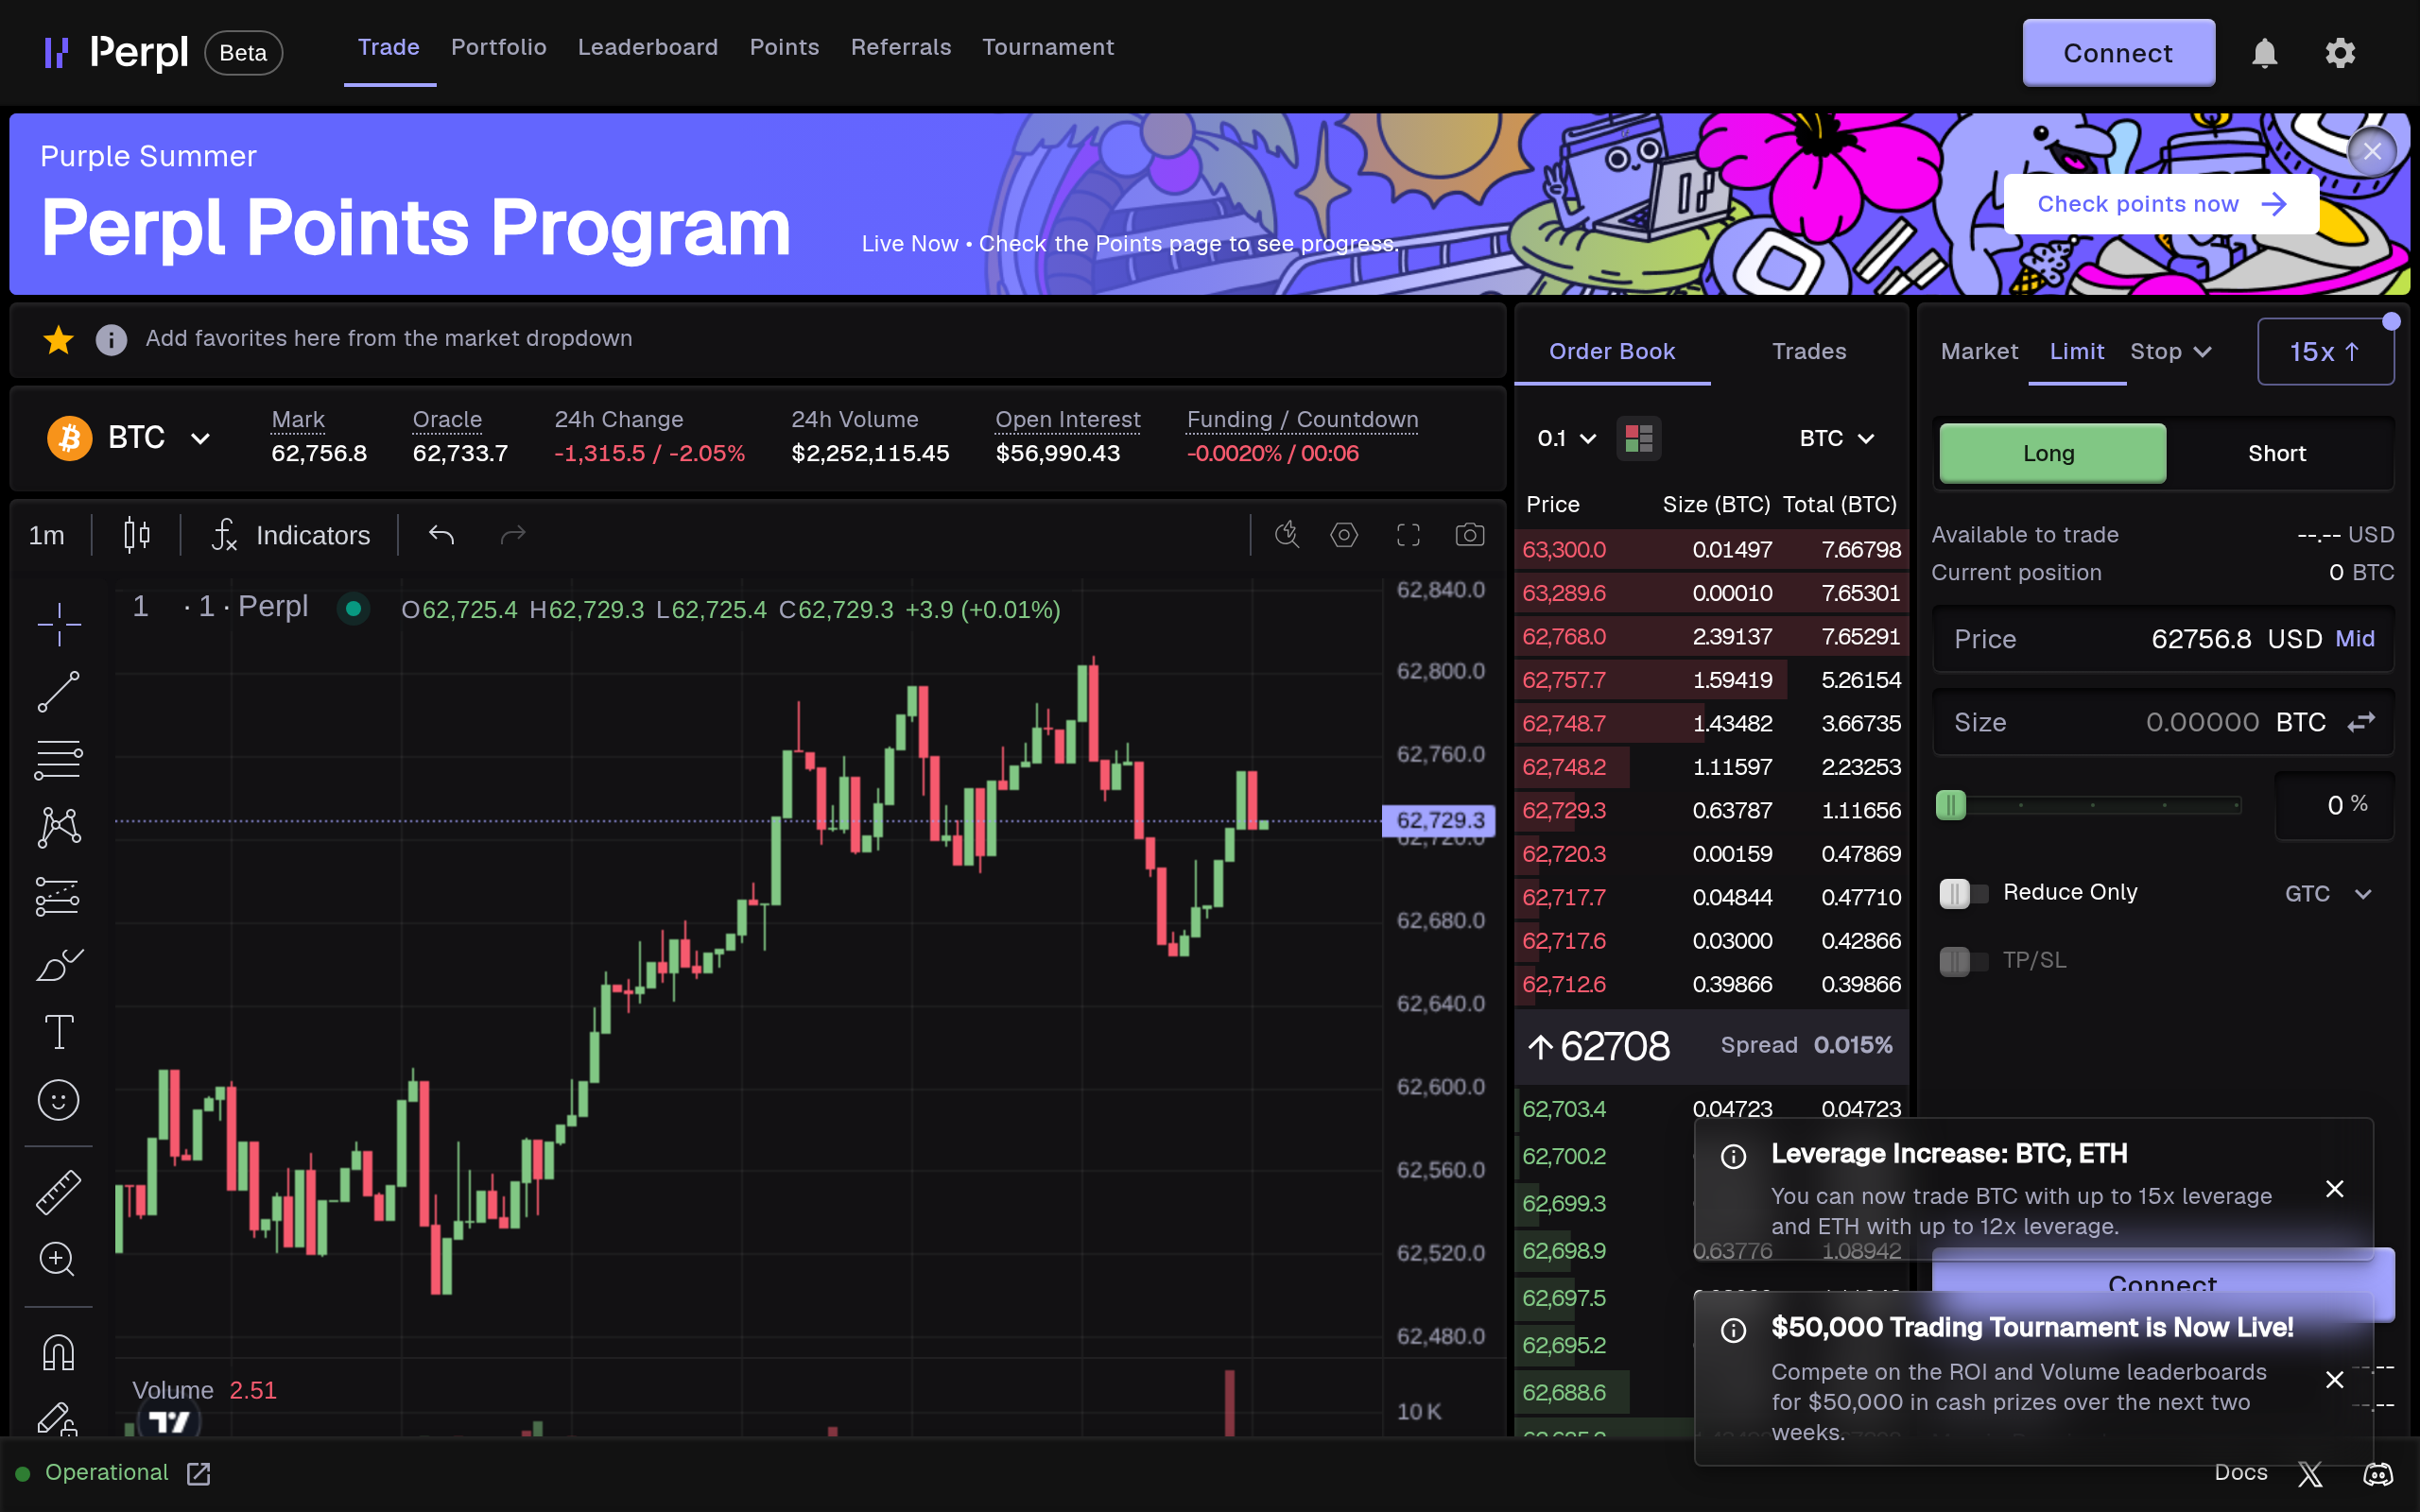The width and height of the screenshot is (2420, 1512).
Task: Open the 0.1 price grouping dropdown
Action: [1566, 438]
